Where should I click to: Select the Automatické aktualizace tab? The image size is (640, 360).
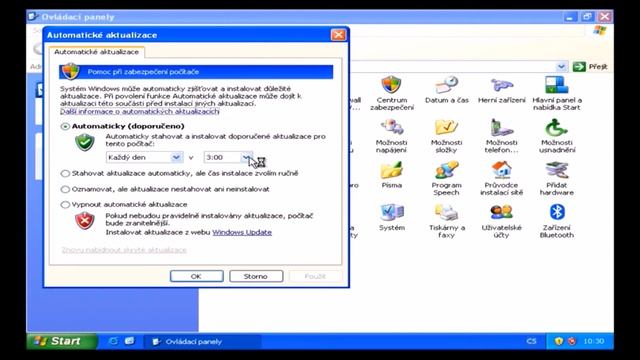coord(96,52)
